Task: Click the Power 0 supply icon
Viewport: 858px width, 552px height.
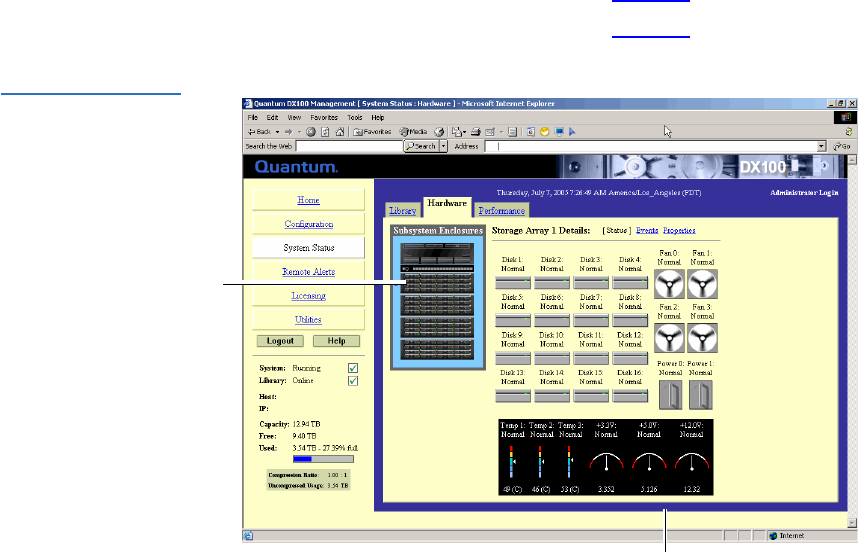Action: pyautogui.click(x=670, y=394)
